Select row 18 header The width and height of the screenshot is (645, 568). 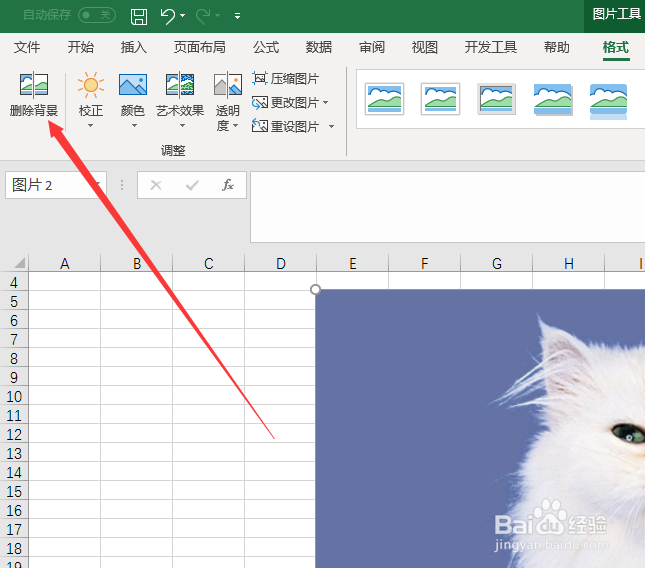(x=14, y=548)
